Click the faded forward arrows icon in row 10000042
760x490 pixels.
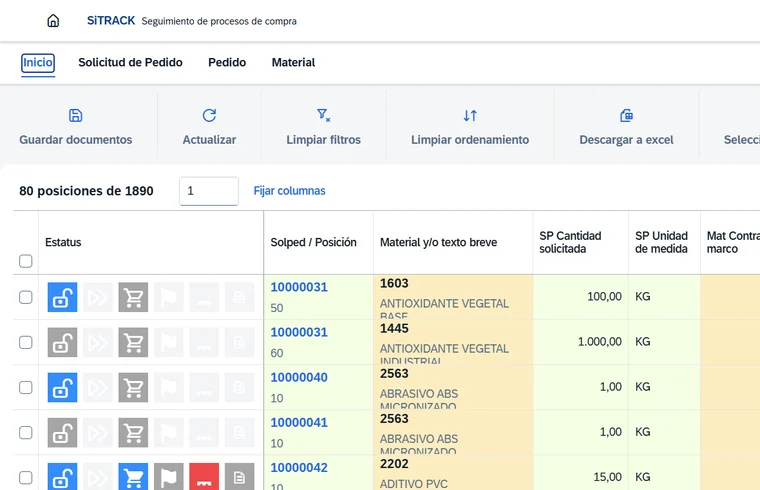(x=98, y=476)
